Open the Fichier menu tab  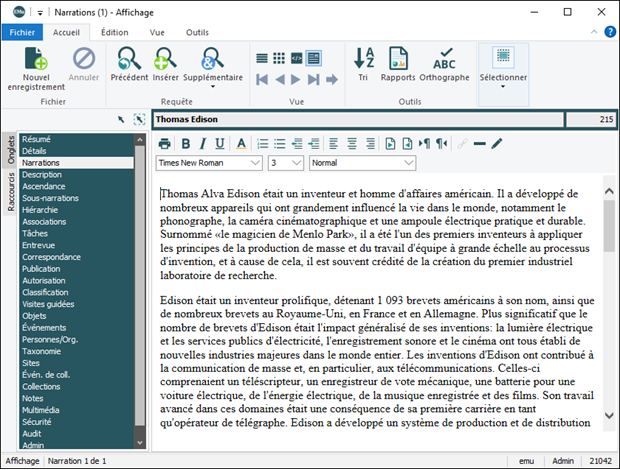[x=22, y=32]
